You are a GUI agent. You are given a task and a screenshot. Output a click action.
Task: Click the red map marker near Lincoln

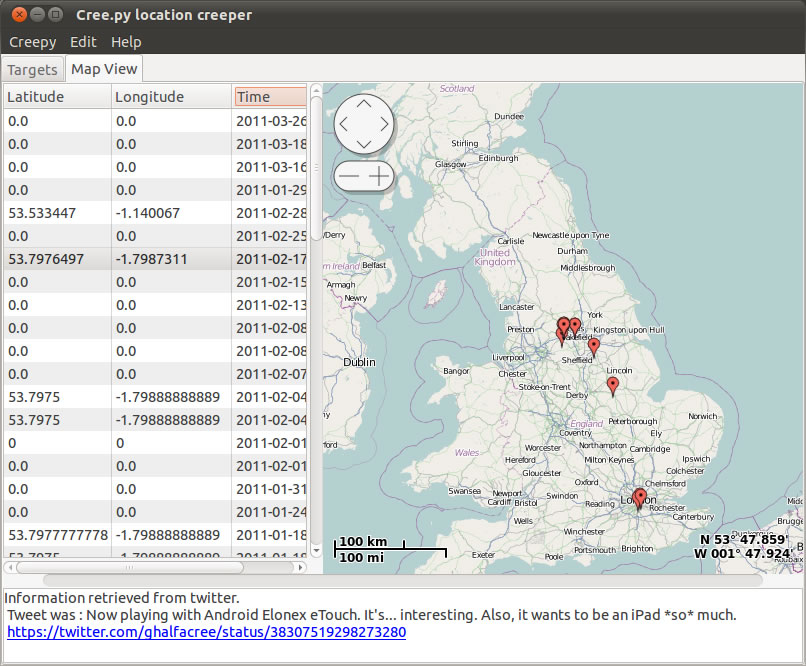pyautogui.click(x=613, y=385)
